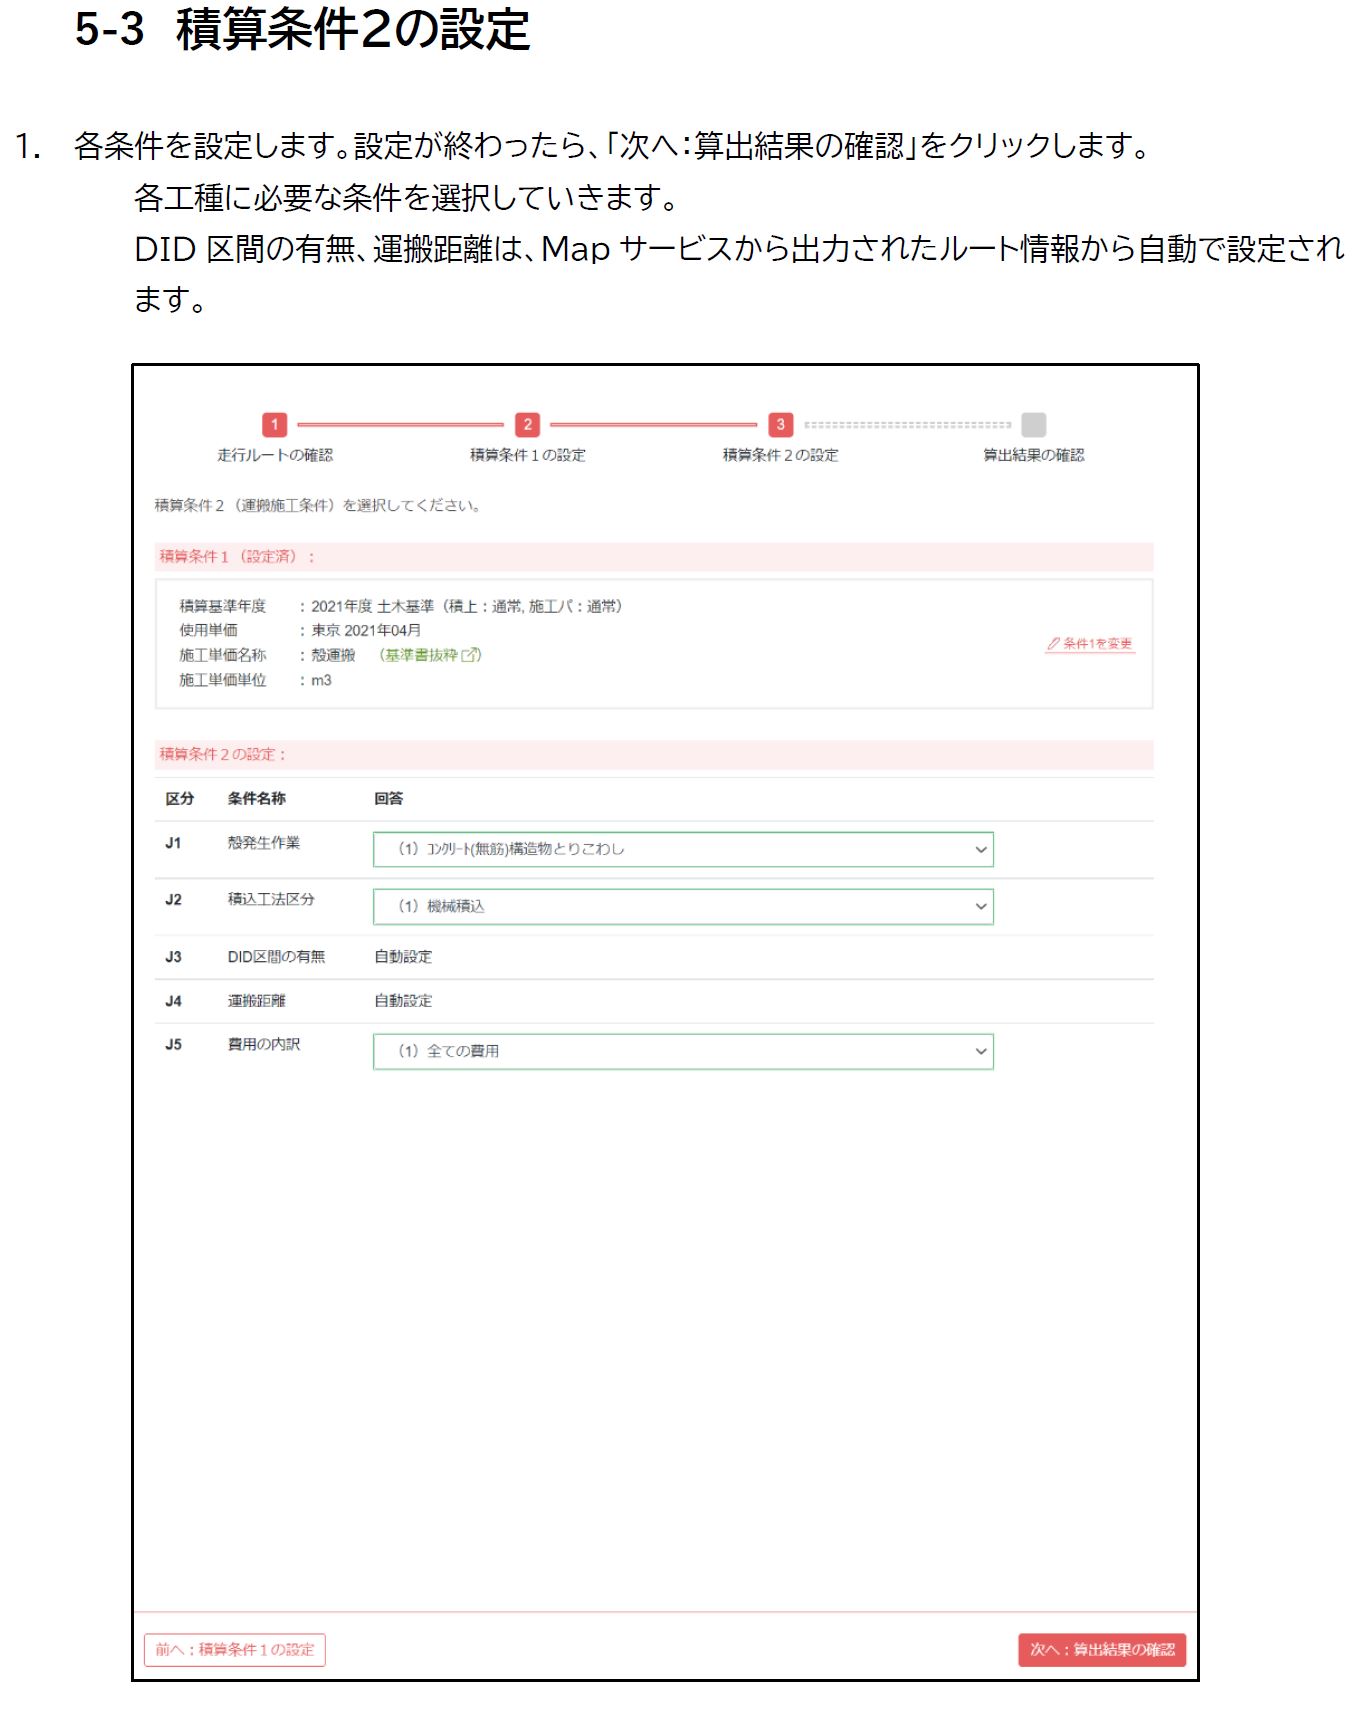Click the J1 row code
1359x1719 pixels.
point(174,843)
